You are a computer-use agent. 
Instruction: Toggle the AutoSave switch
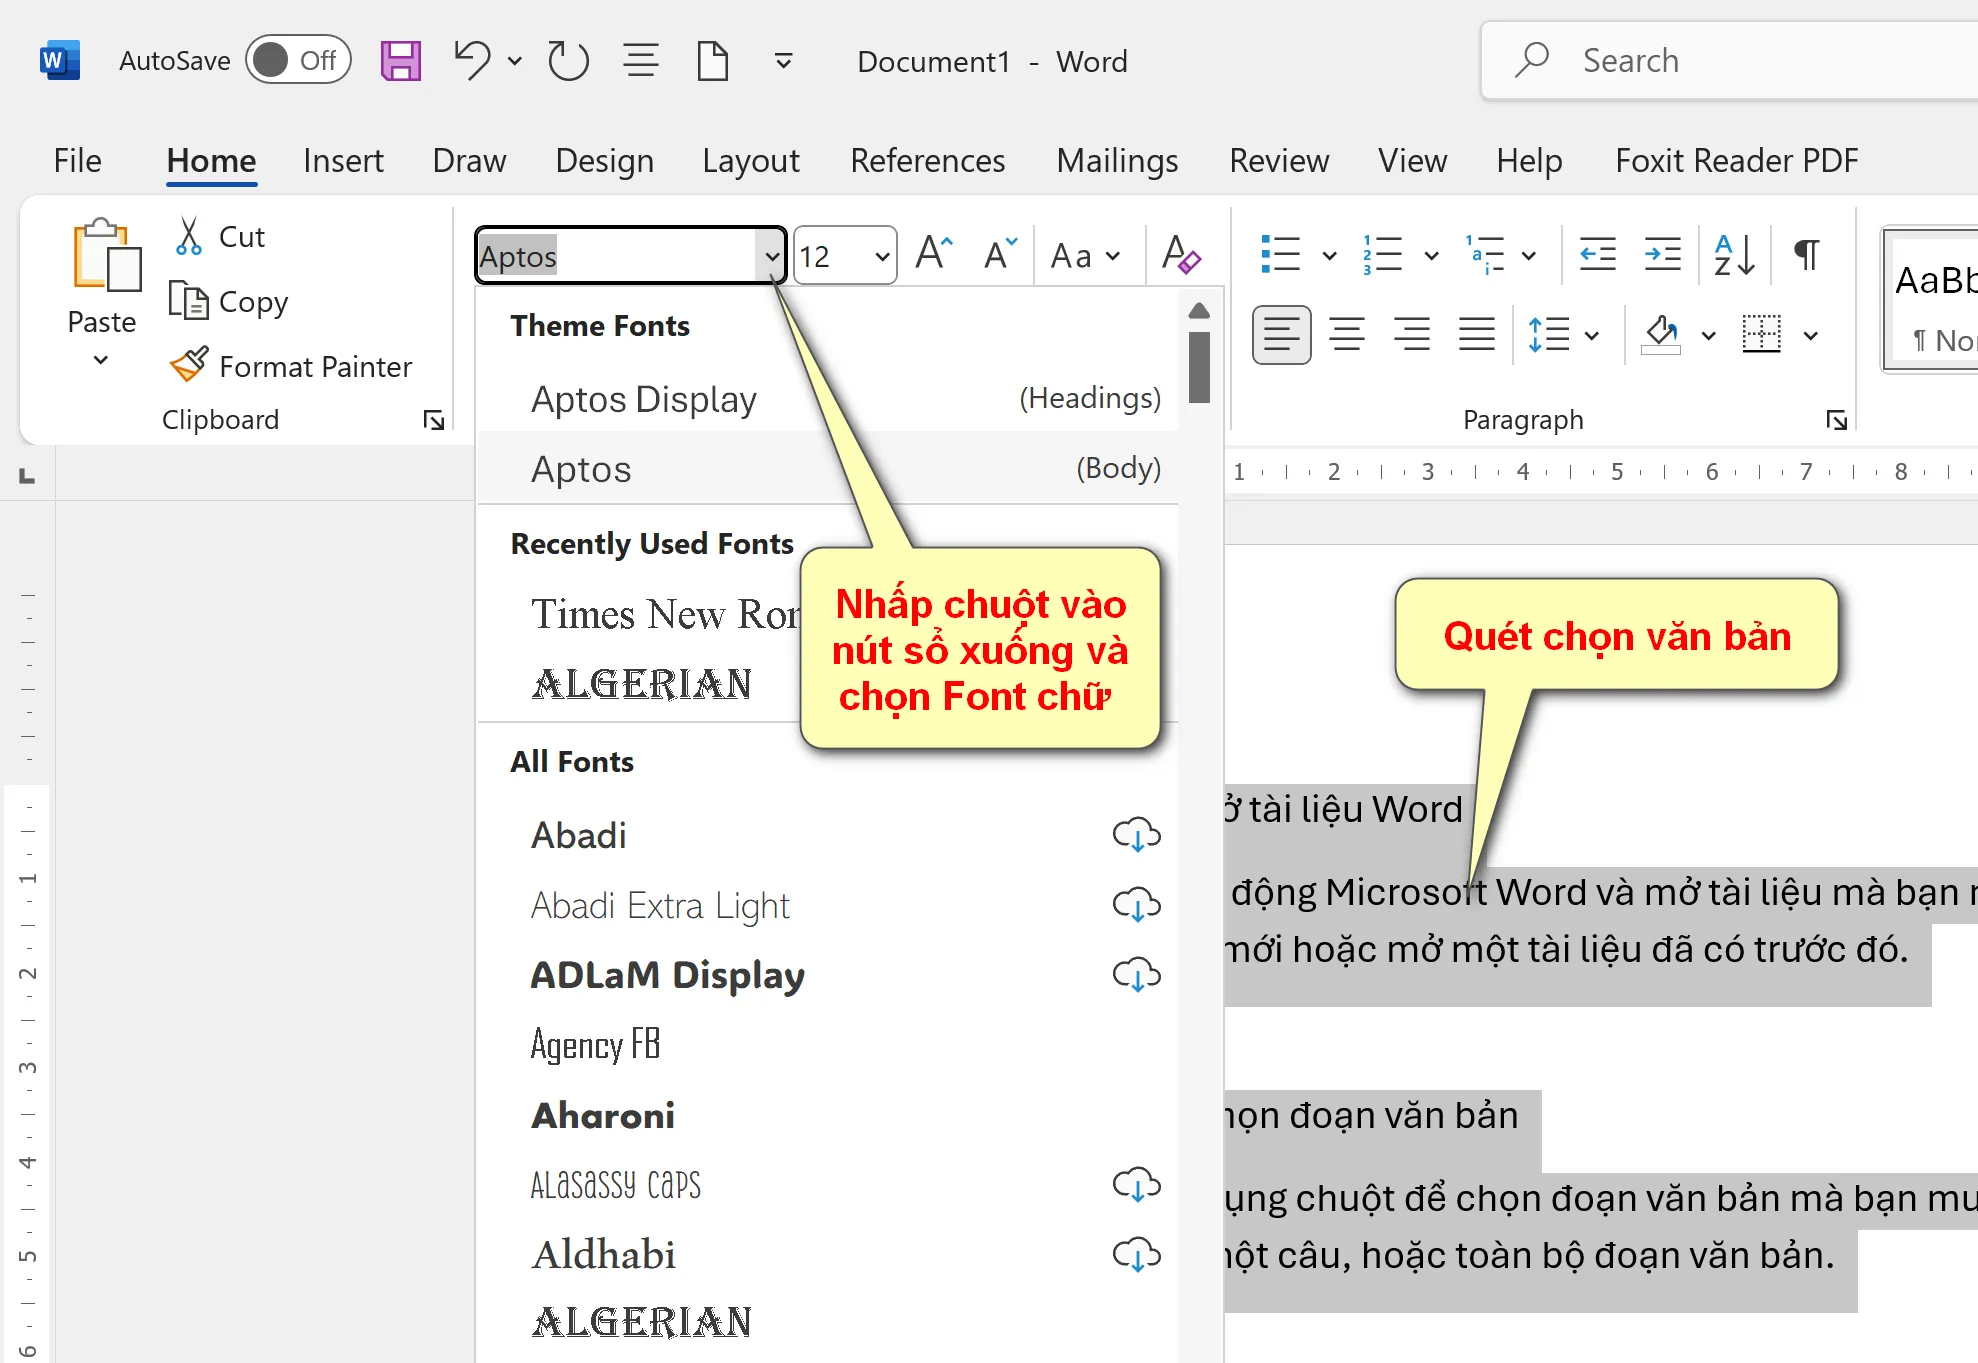(298, 61)
